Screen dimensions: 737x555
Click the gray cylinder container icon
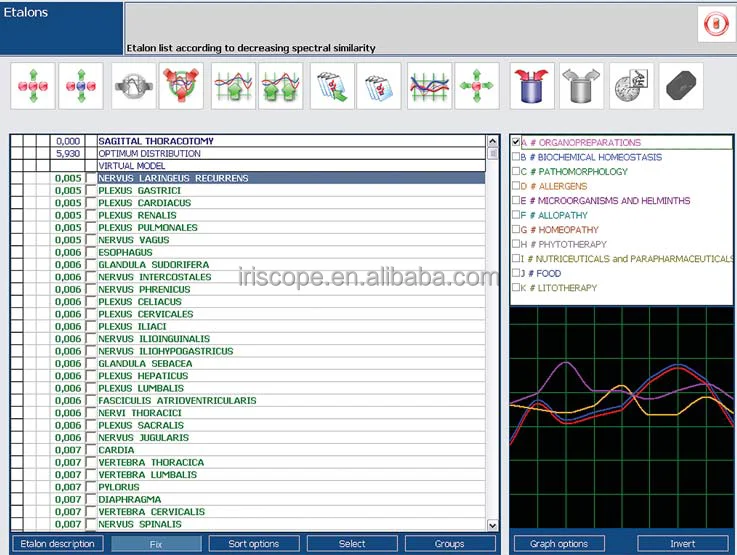[581, 87]
